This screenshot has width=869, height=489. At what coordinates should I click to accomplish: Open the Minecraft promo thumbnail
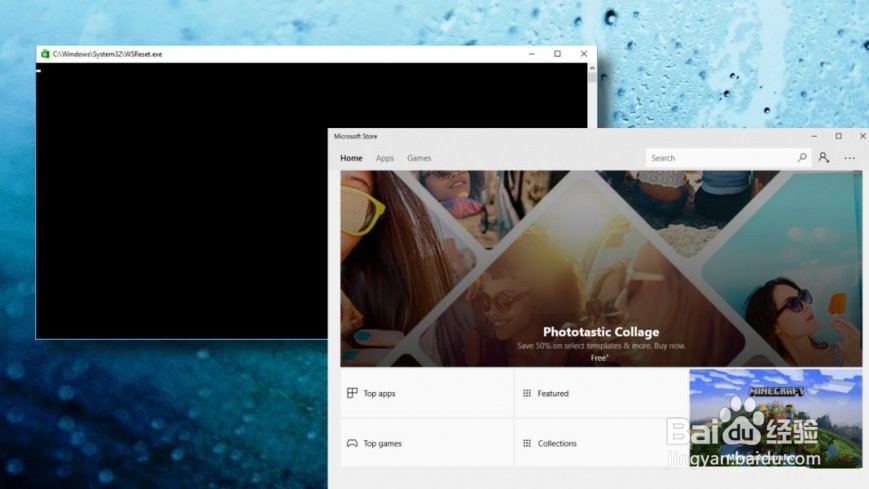(775, 419)
